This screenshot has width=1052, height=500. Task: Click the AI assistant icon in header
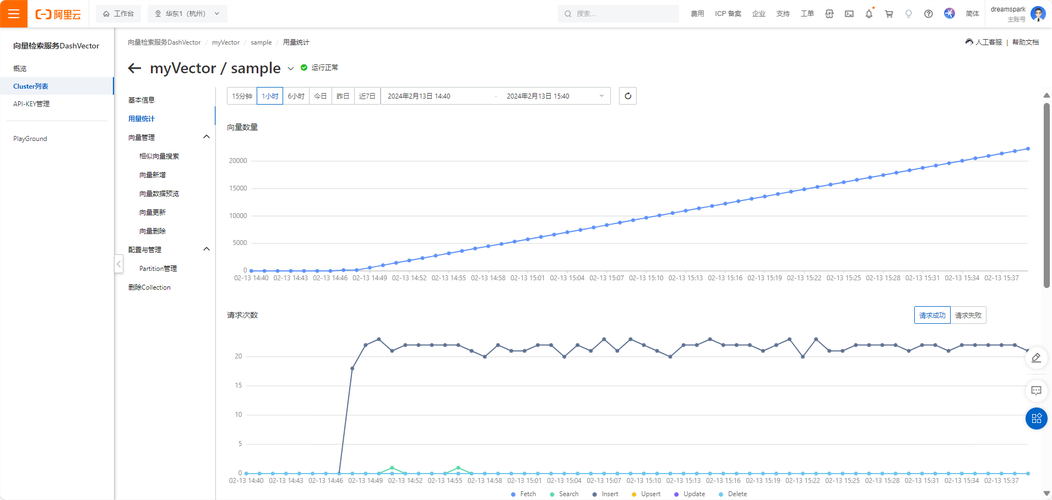(949, 13)
